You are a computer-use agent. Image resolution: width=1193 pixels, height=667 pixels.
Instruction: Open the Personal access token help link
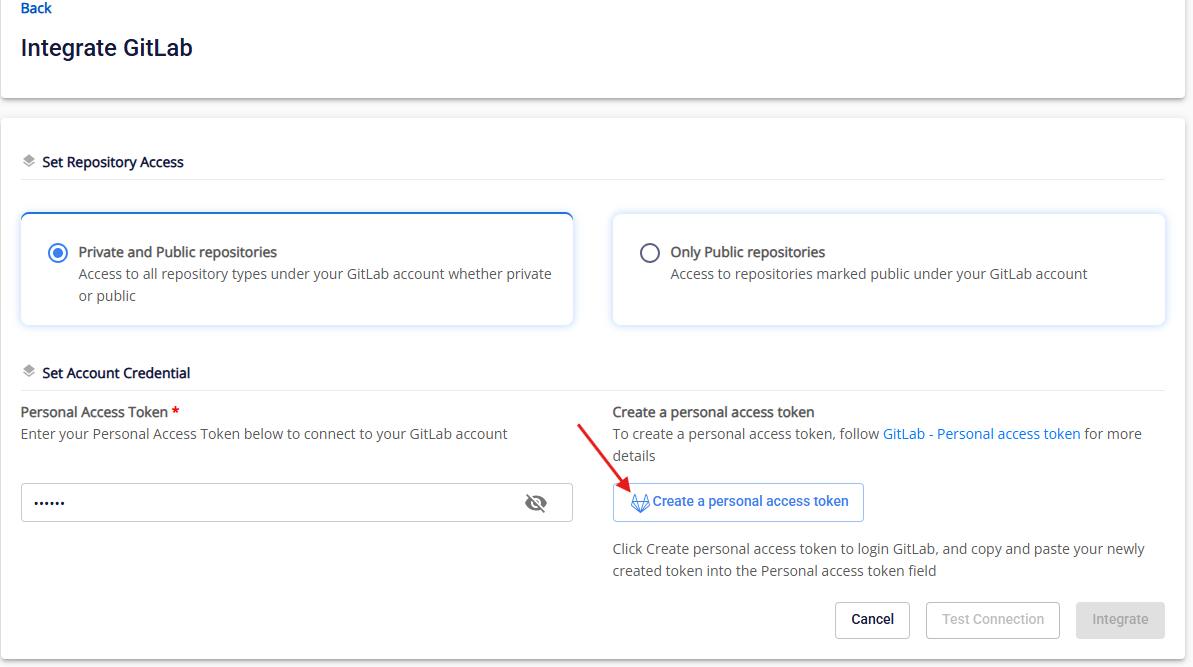pos(1008,434)
